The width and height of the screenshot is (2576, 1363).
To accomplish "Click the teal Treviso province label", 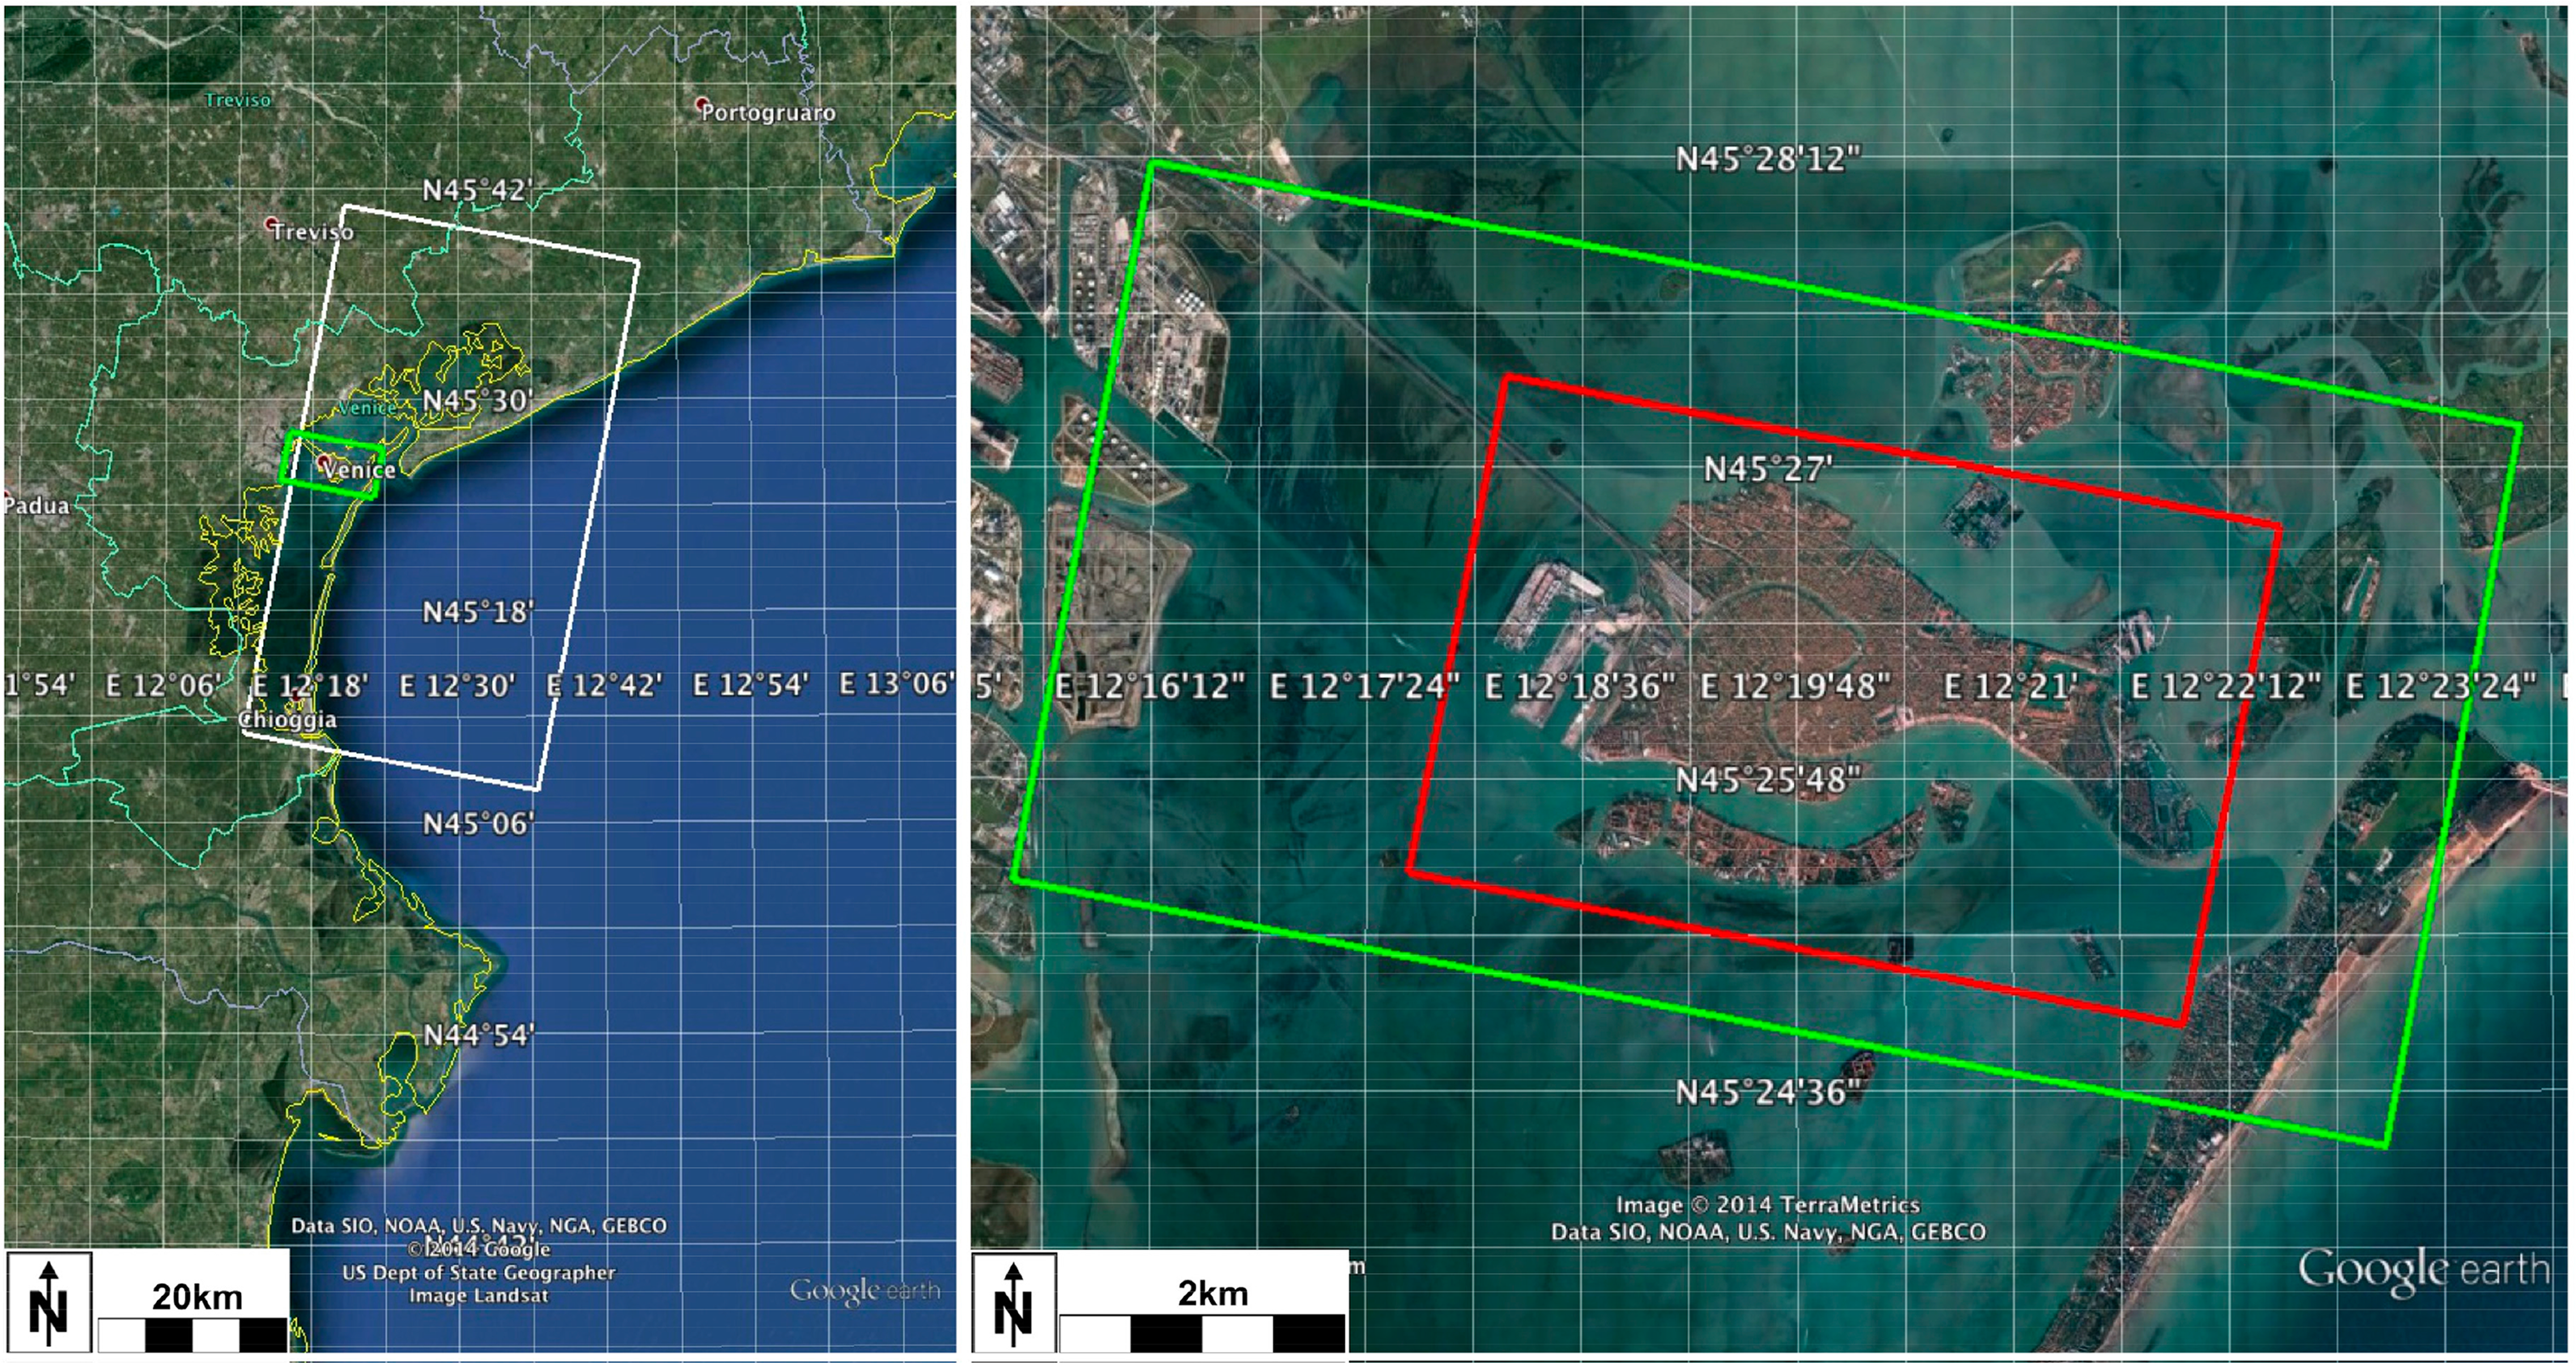I will pos(237,100).
